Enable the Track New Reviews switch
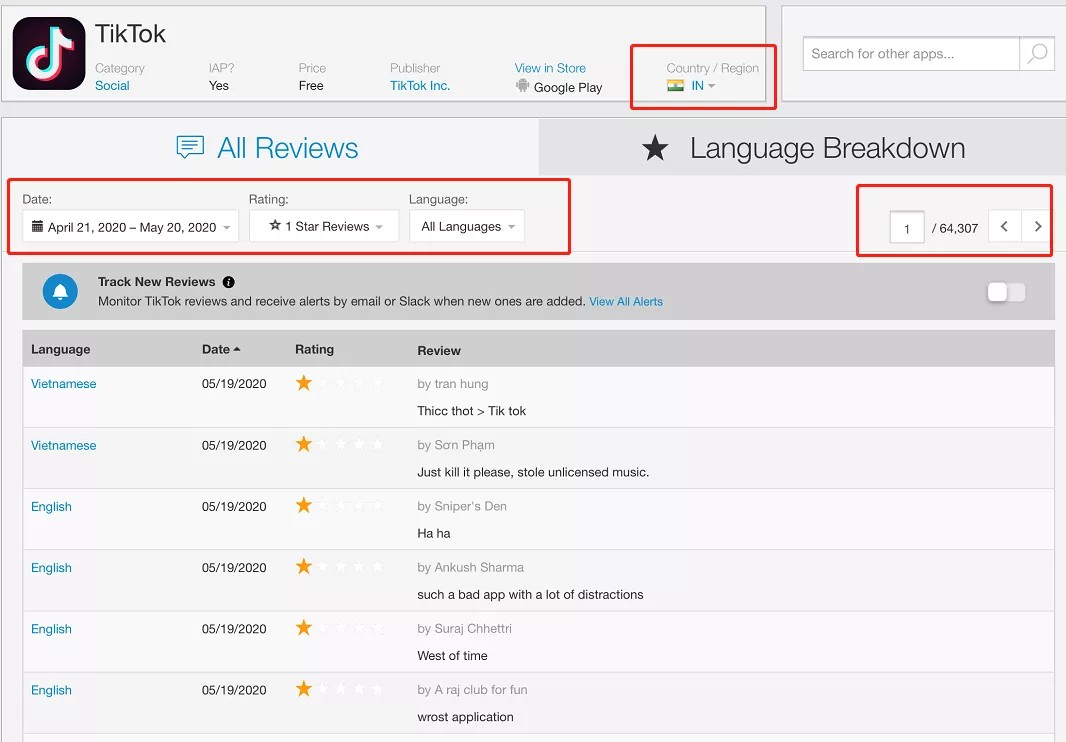Viewport: 1066px width, 742px height. [1006, 292]
